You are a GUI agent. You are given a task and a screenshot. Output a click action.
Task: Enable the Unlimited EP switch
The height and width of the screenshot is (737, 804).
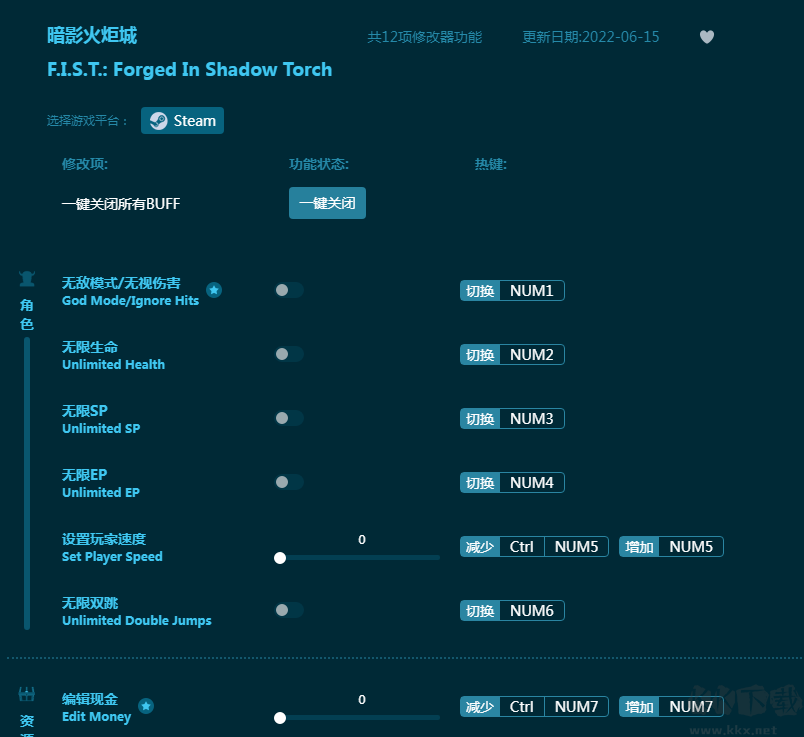pyautogui.click(x=288, y=482)
